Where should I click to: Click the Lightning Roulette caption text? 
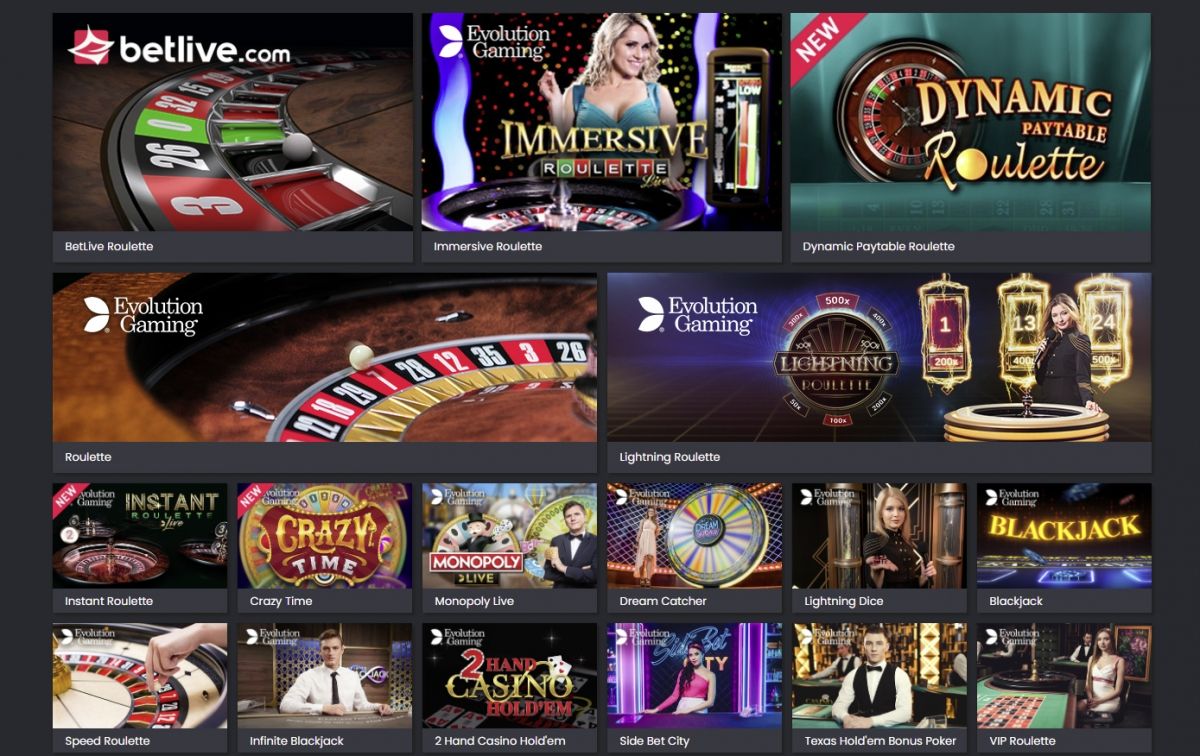click(x=670, y=457)
